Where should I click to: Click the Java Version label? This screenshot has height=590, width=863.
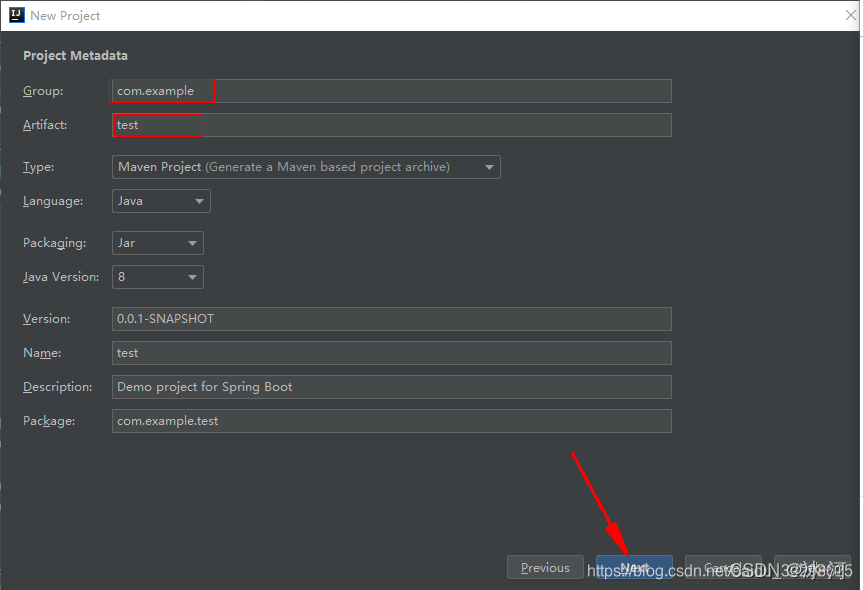tap(61, 277)
